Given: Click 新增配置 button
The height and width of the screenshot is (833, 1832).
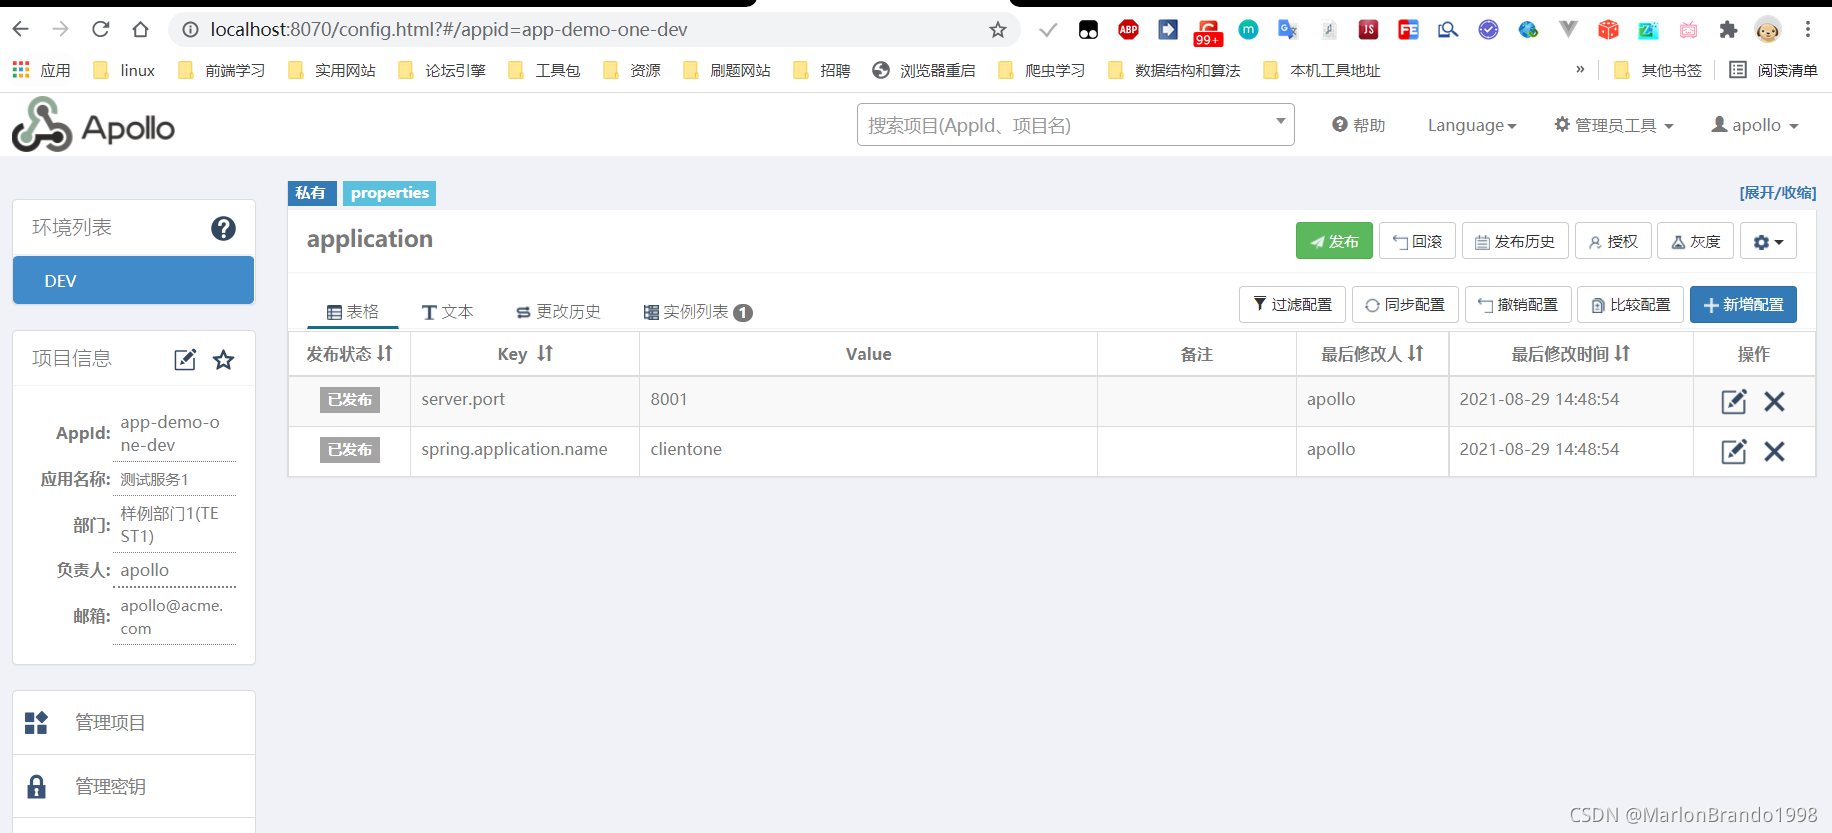Looking at the screenshot, I should pyautogui.click(x=1743, y=305).
